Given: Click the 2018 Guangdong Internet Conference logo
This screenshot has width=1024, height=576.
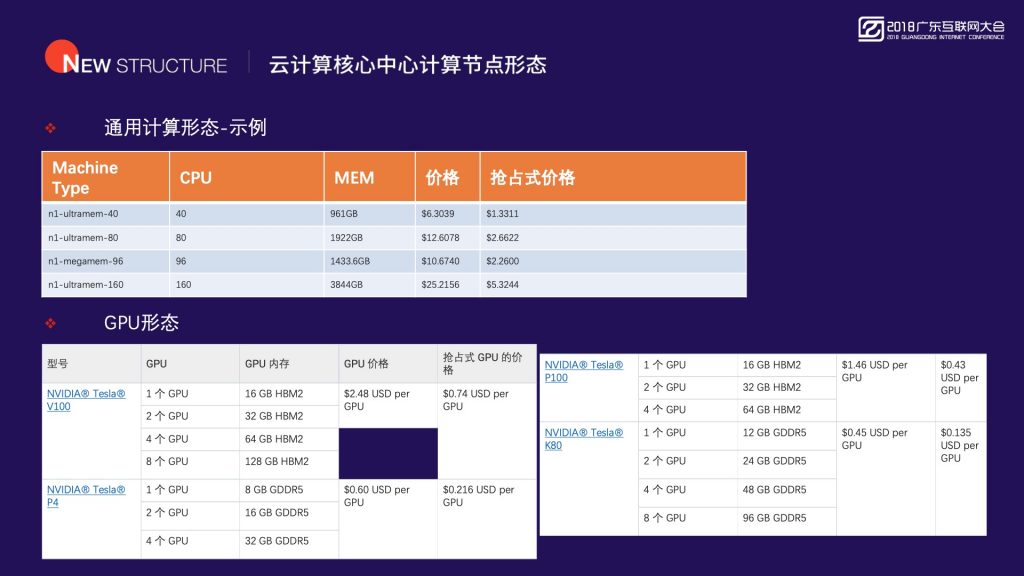Looking at the screenshot, I should (x=931, y=29).
